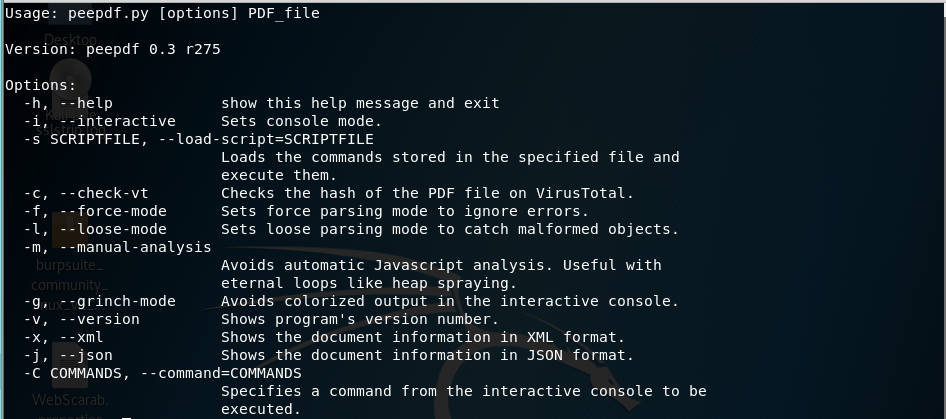Click the "Options:" heading text
946x419 pixels.
pos(40,85)
